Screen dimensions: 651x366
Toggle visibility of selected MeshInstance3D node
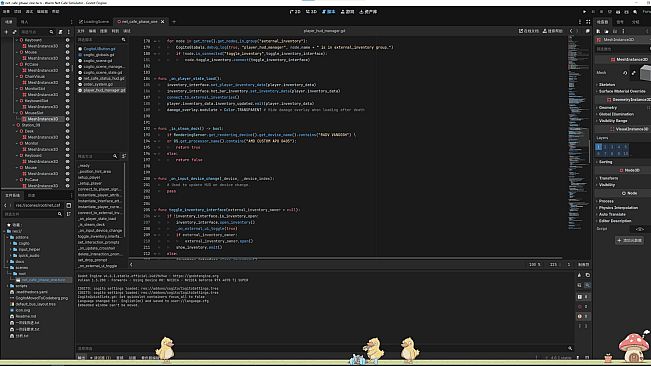(67, 119)
